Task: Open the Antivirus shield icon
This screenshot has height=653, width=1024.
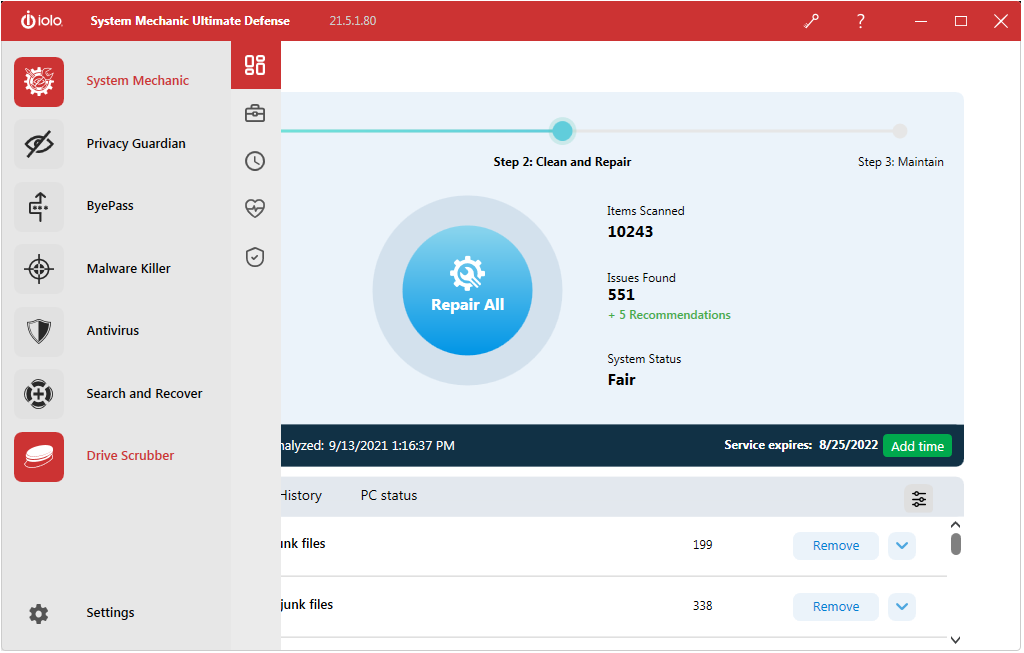Action: (x=39, y=331)
